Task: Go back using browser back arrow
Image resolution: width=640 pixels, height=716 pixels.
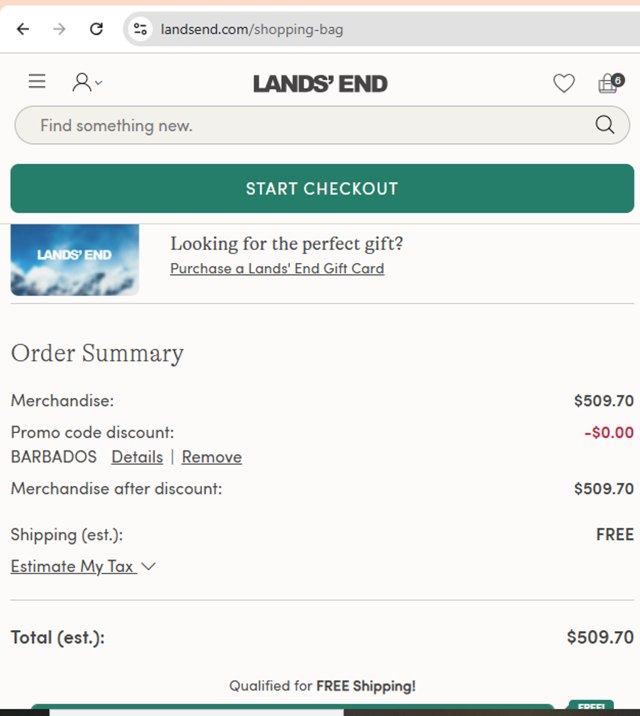Action: pyautogui.click(x=23, y=29)
